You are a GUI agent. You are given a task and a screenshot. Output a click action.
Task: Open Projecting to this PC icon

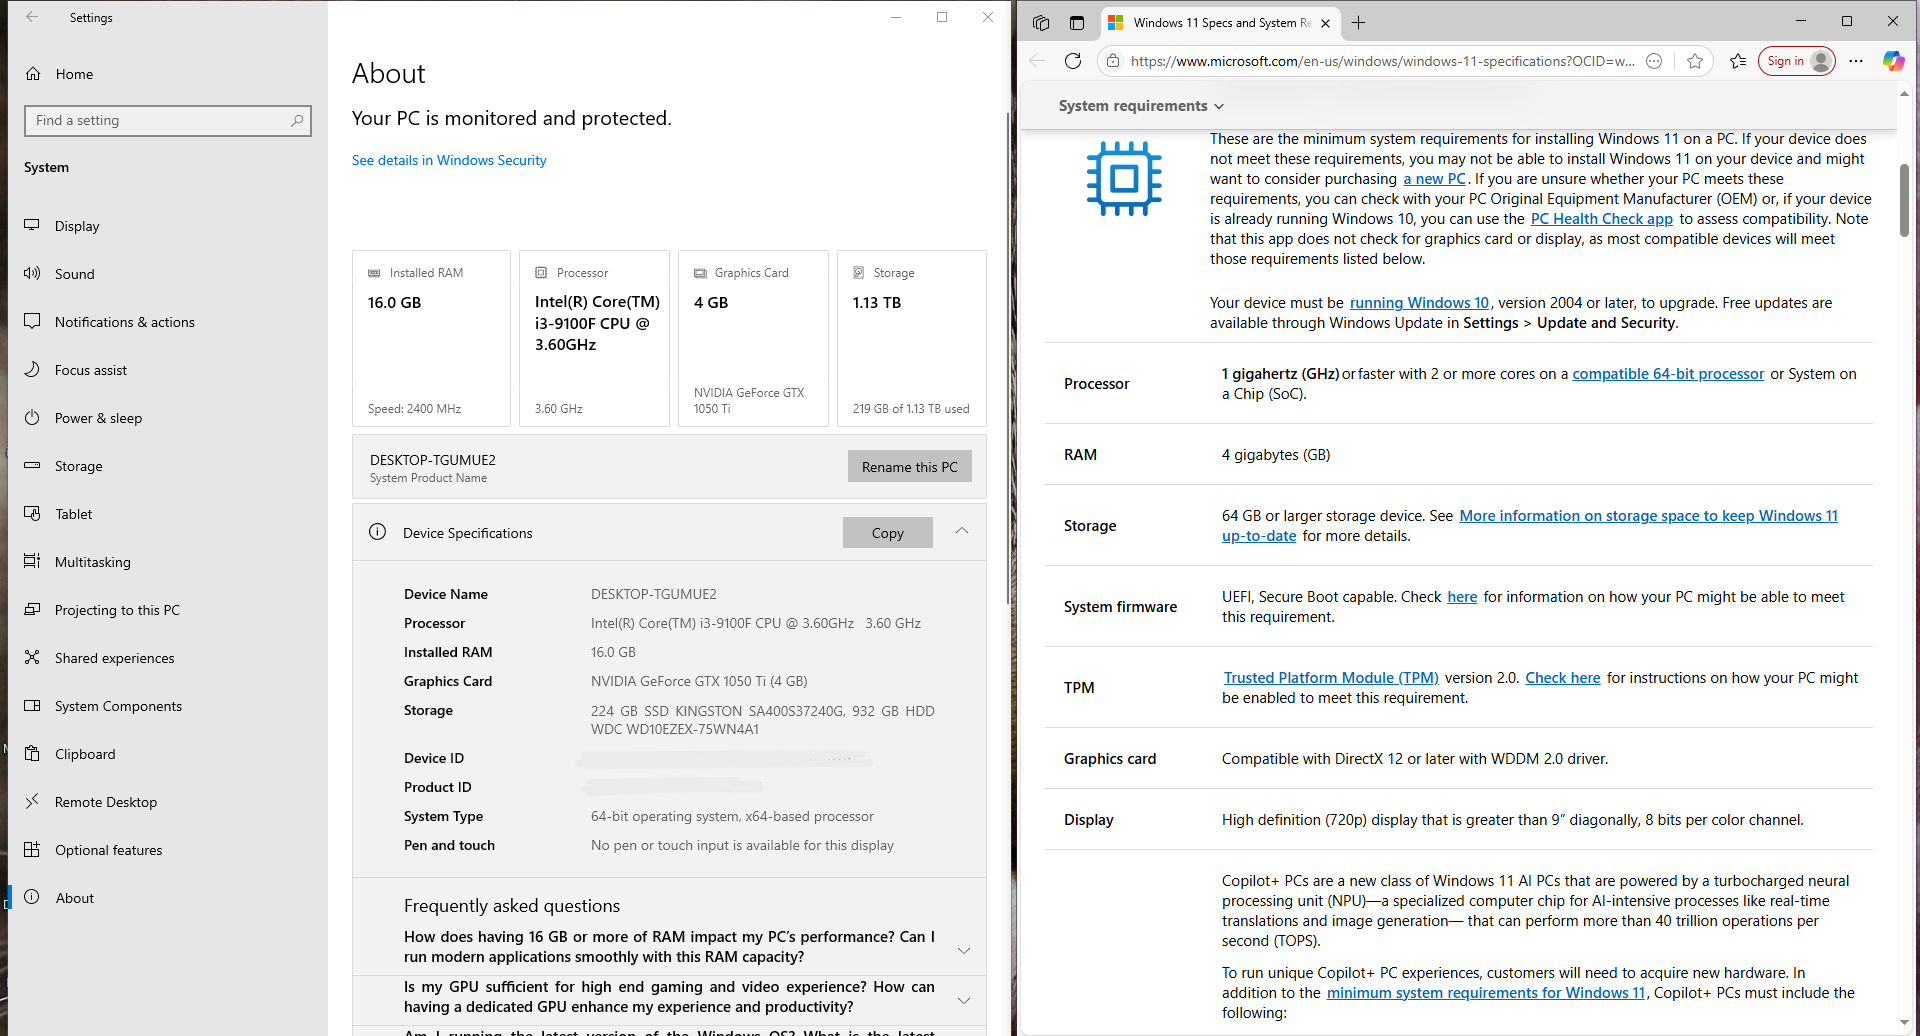click(x=32, y=609)
